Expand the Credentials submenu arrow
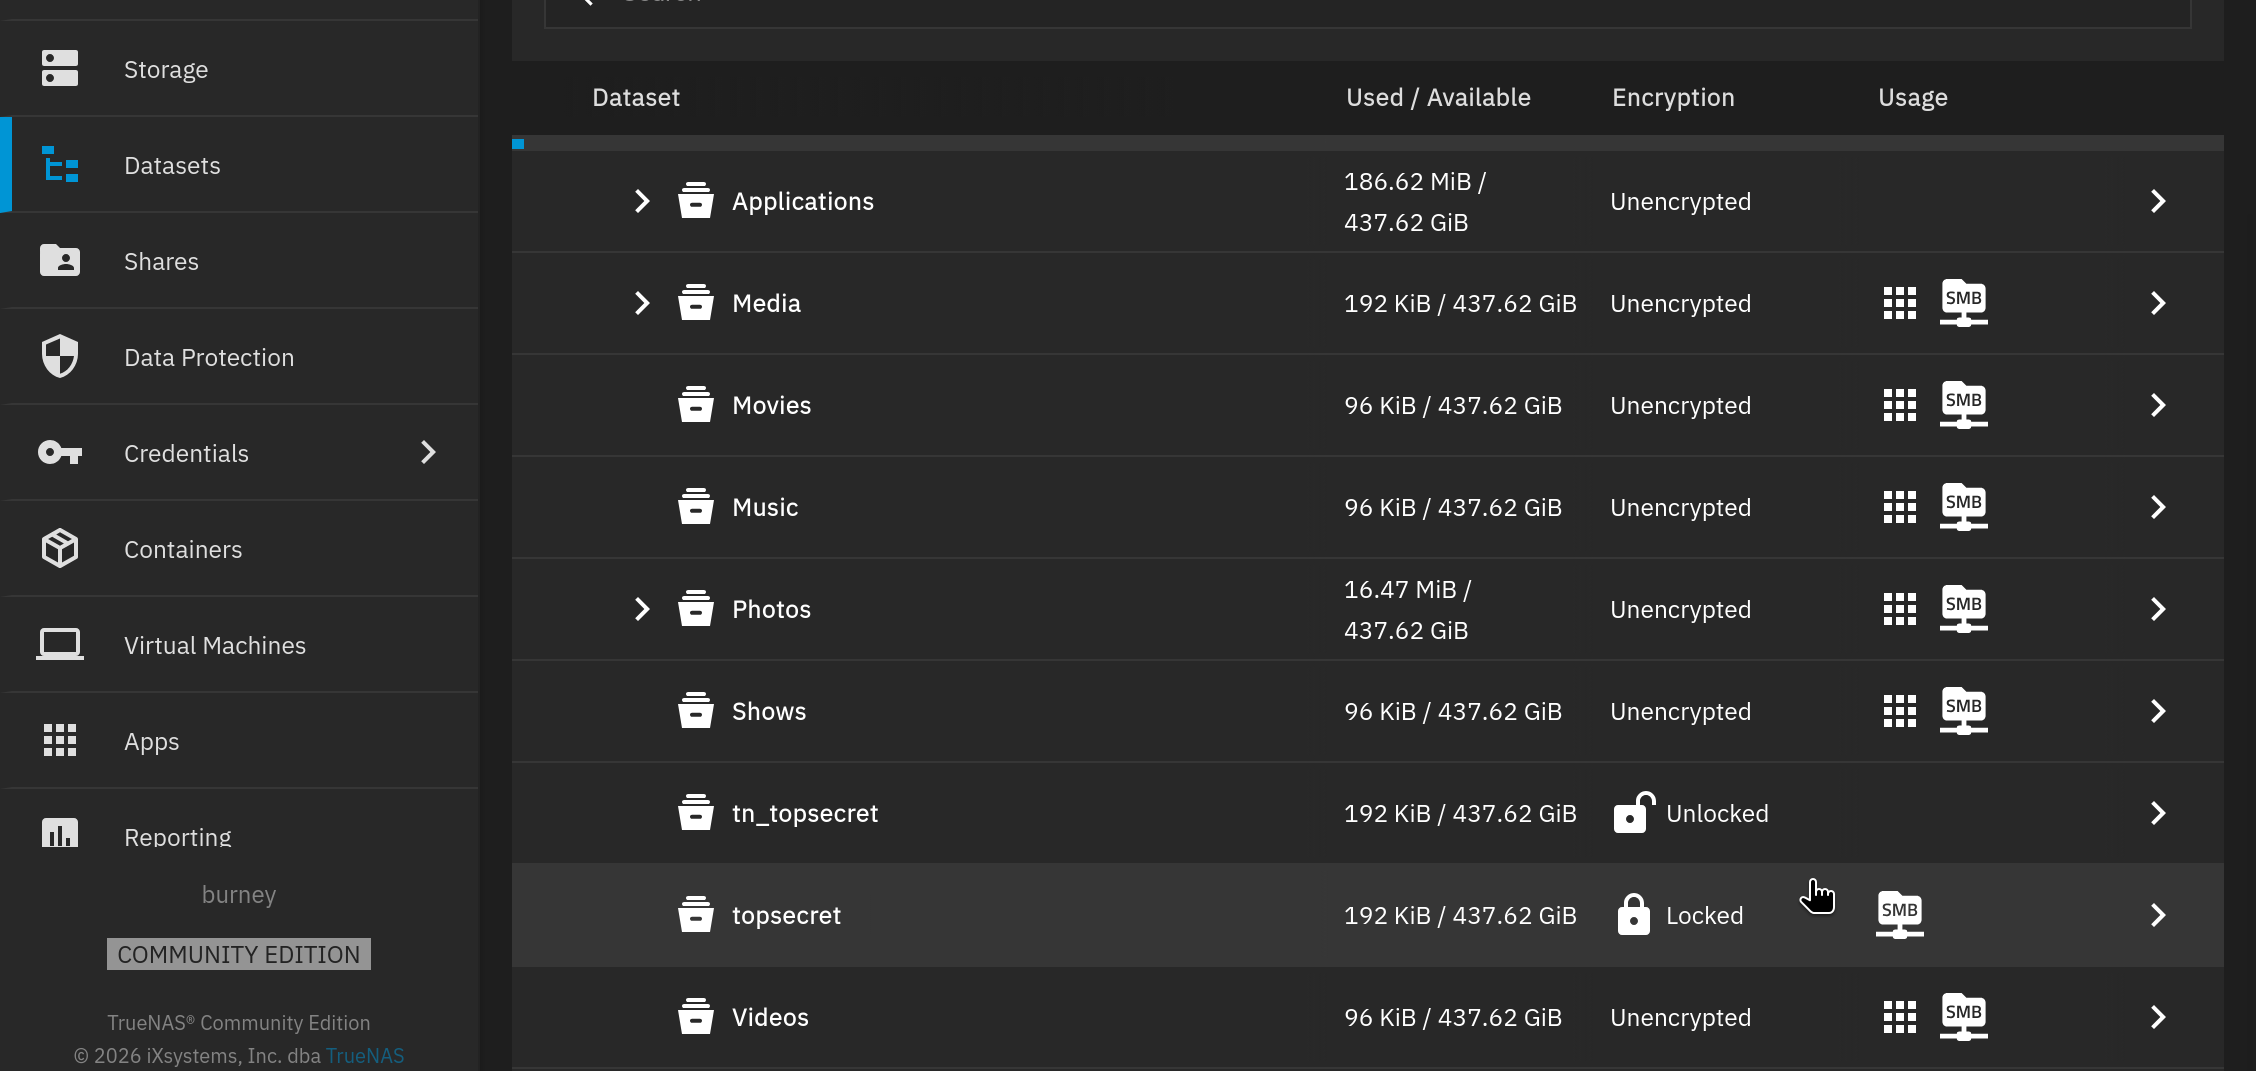Viewport: 2256px width, 1071px height. point(428,453)
